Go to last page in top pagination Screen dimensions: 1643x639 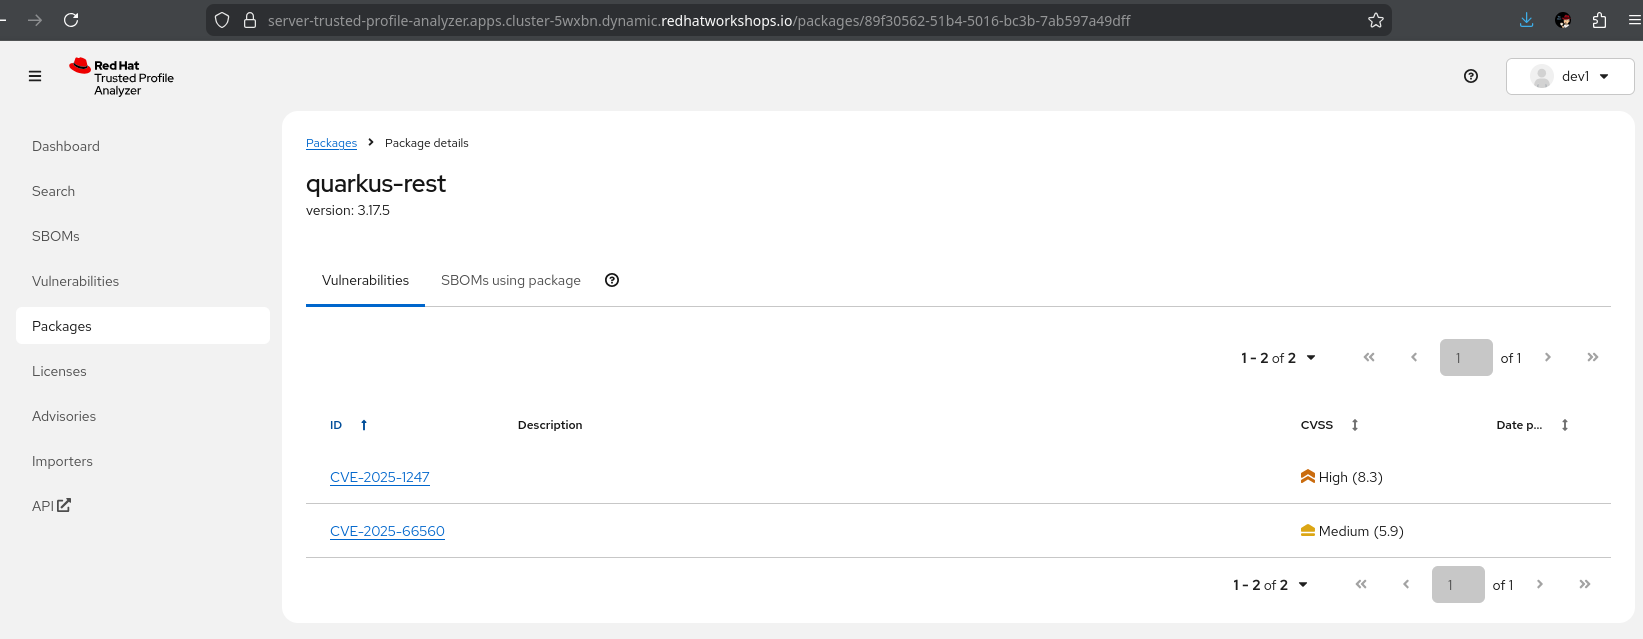pos(1593,357)
